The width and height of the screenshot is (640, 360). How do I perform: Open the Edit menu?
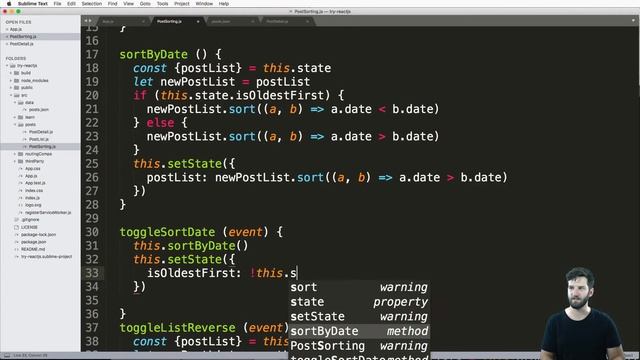[x=71, y=4]
